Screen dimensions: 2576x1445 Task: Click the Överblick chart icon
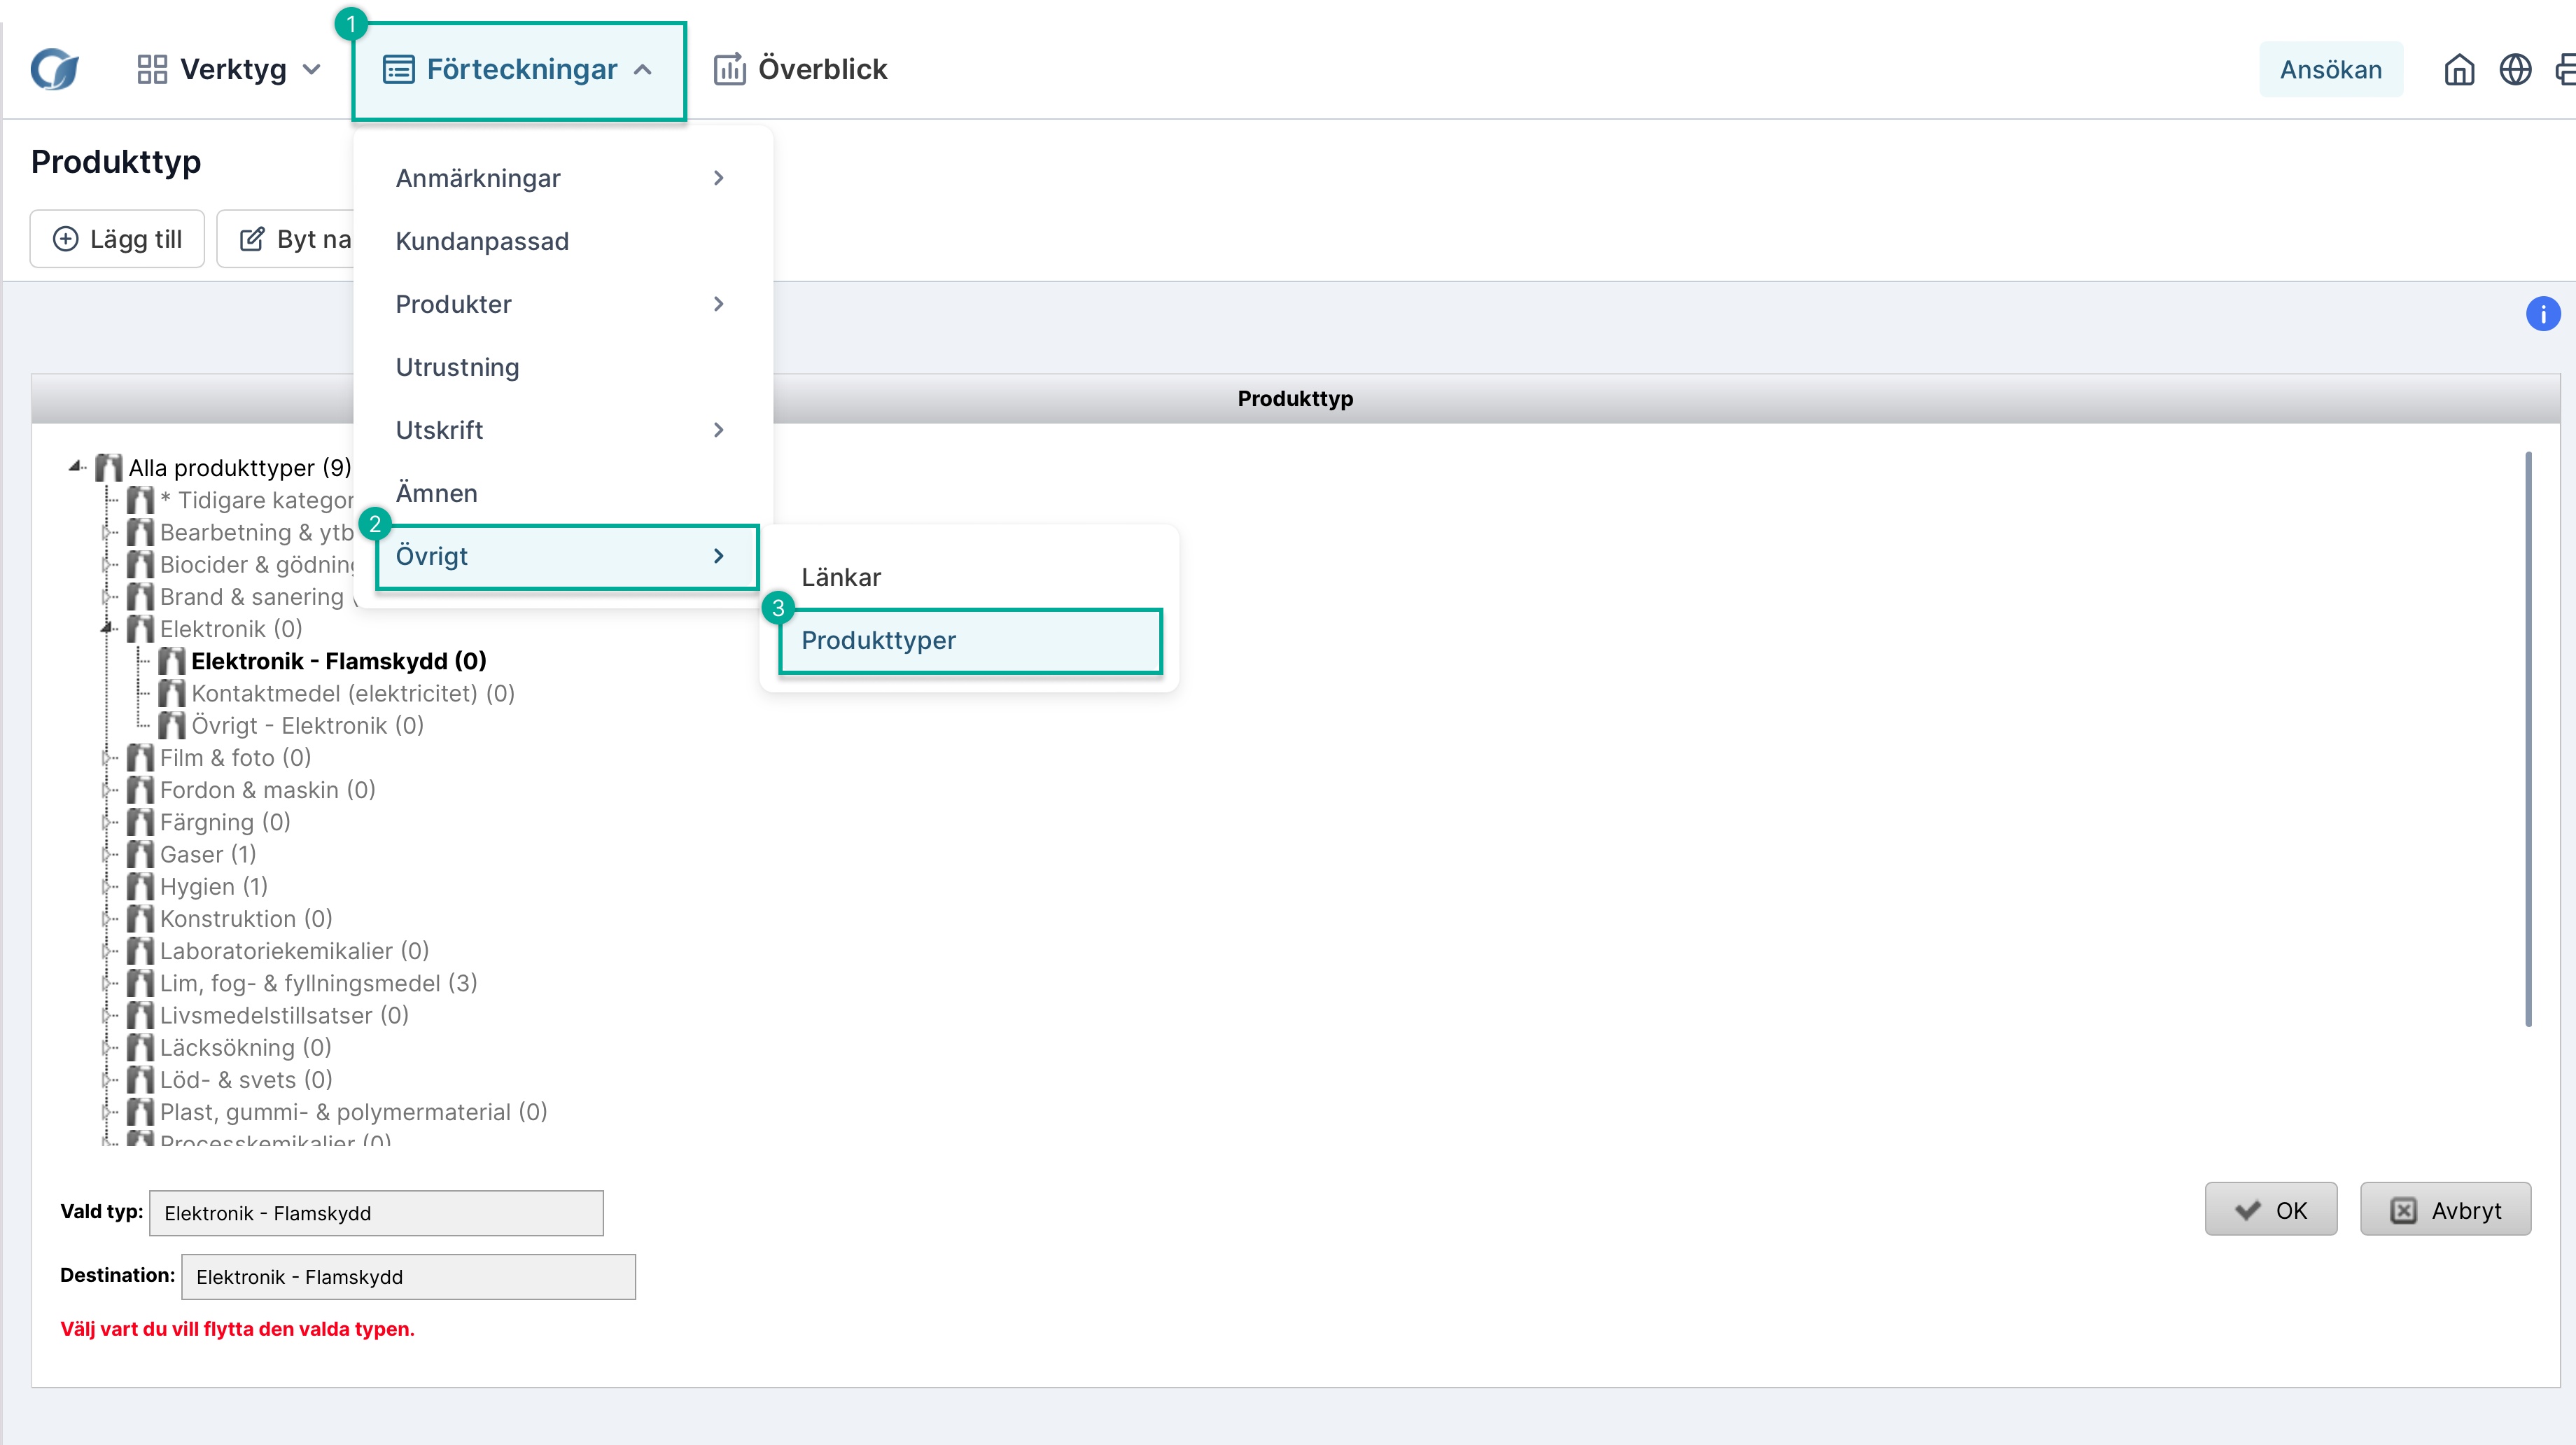coord(729,70)
